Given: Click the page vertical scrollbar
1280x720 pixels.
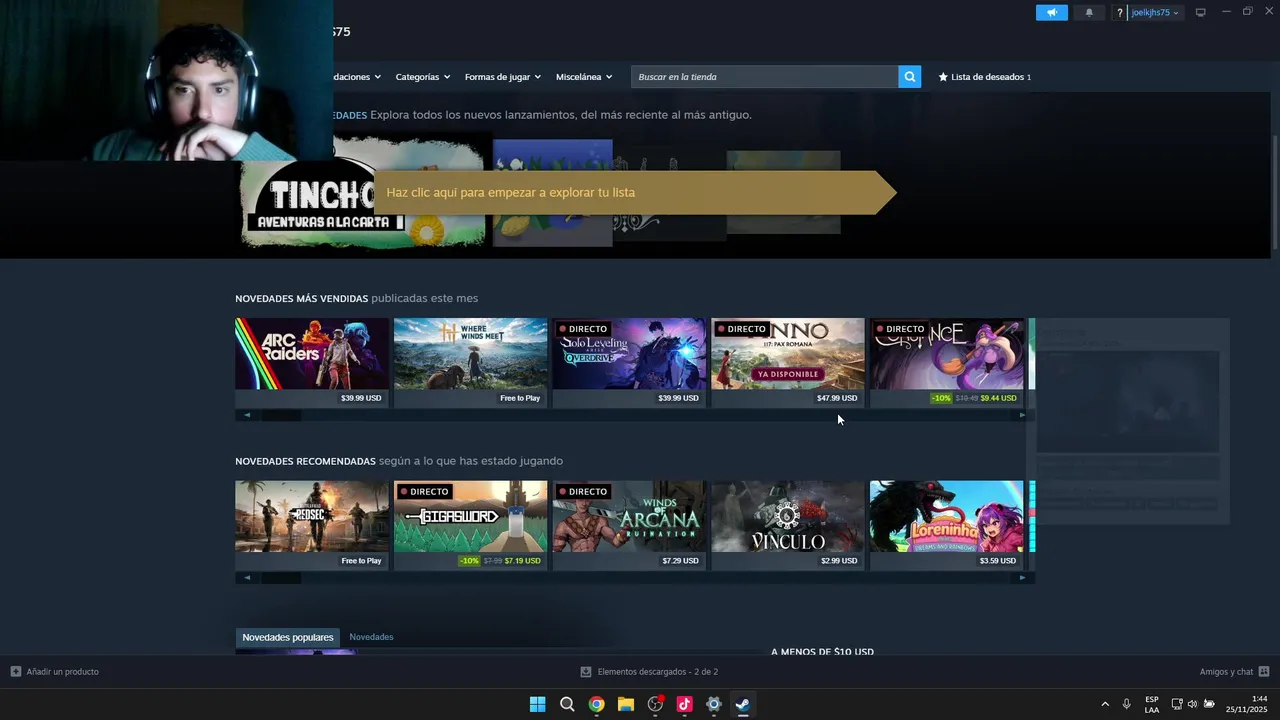Looking at the screenshot, I should (x=1274, y=190).
